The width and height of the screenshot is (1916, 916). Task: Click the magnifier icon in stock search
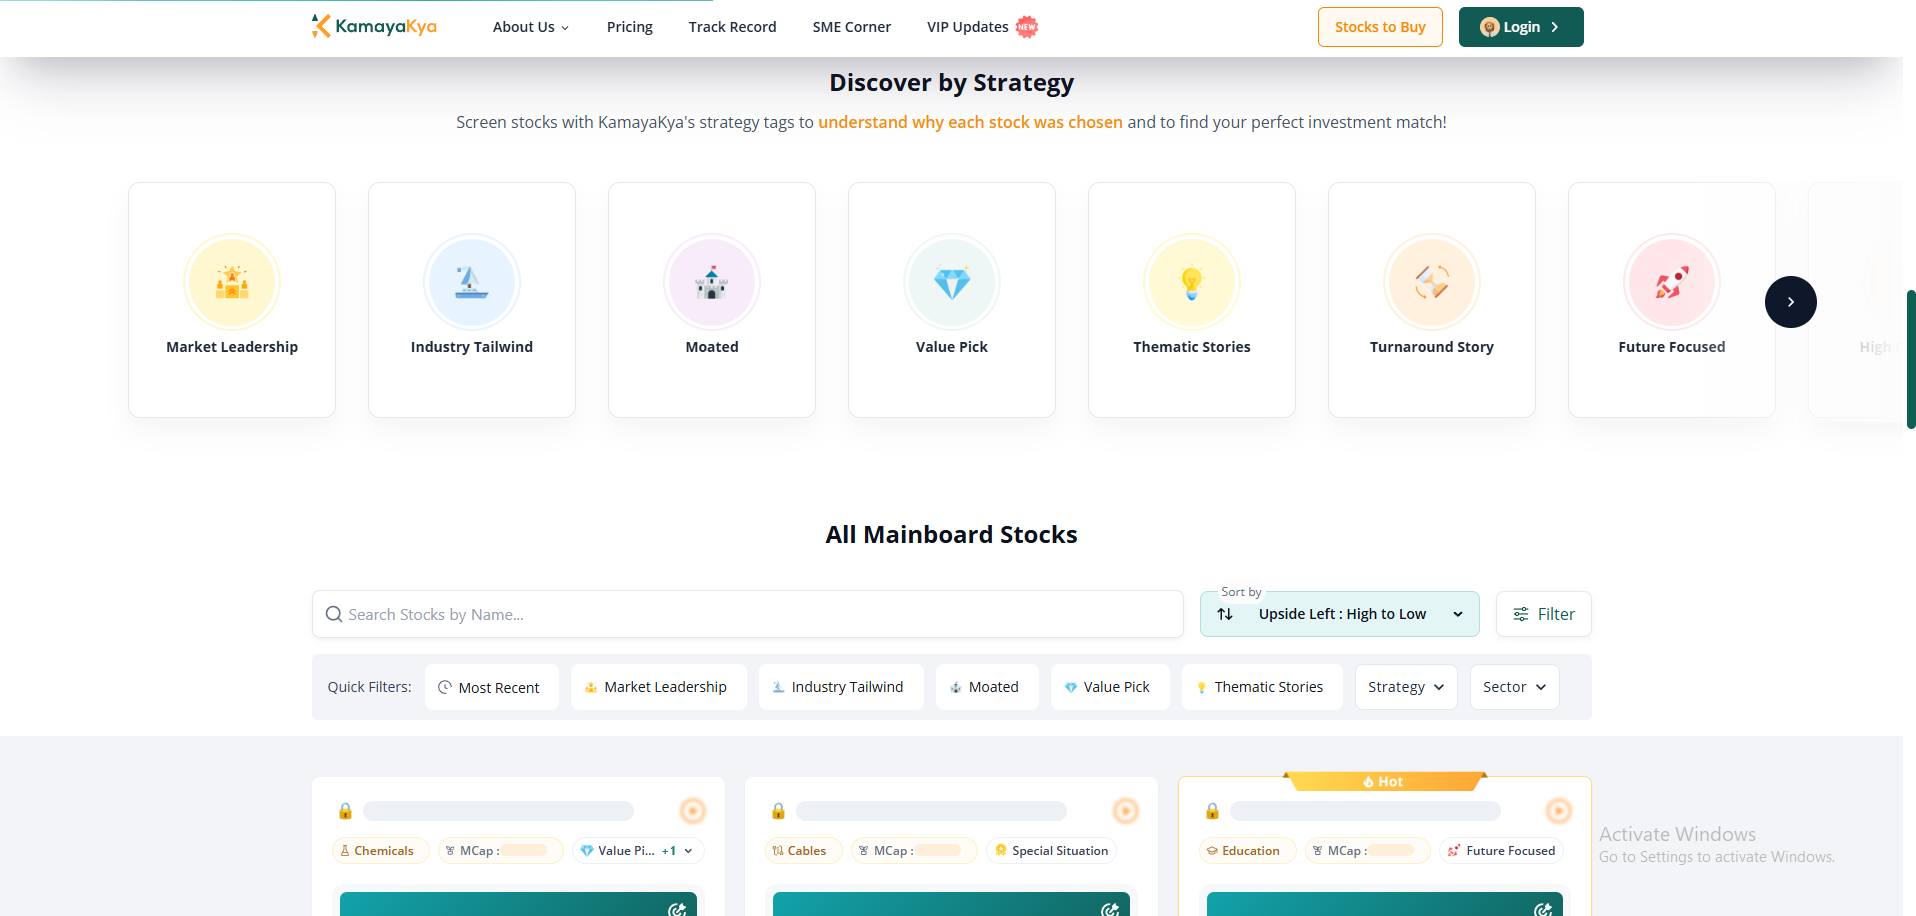334,614
